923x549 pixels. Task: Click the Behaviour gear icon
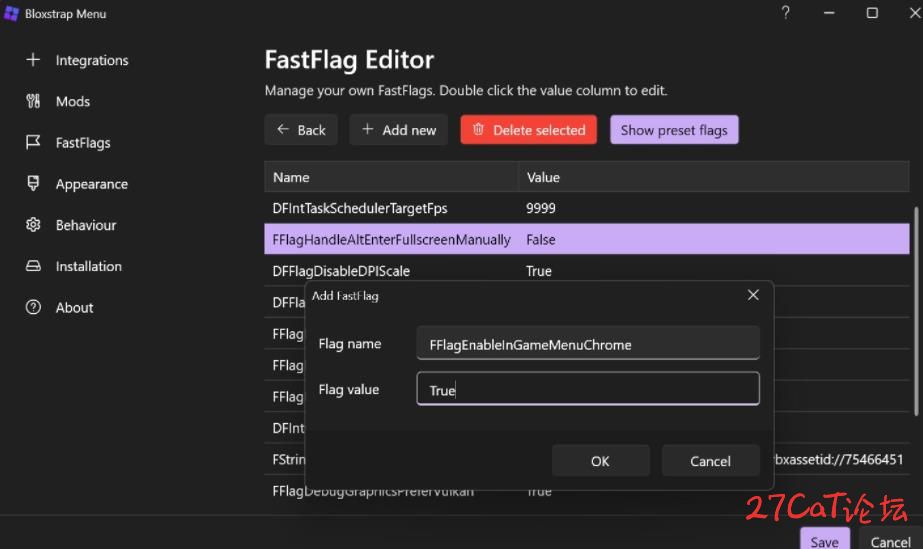tap(33, 224)
